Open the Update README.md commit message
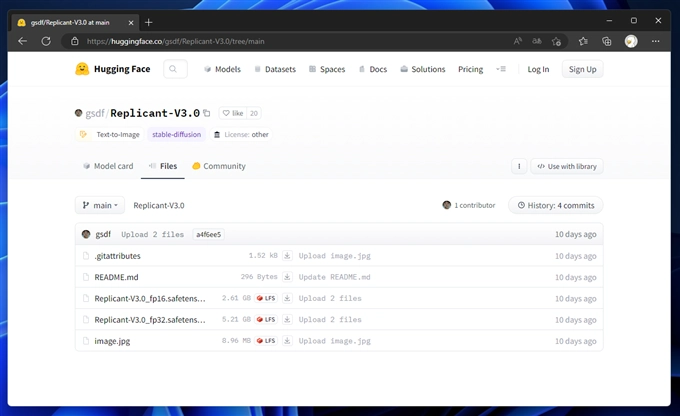The height and width of the screenshot is (416, 680). (x=334, y=277)
